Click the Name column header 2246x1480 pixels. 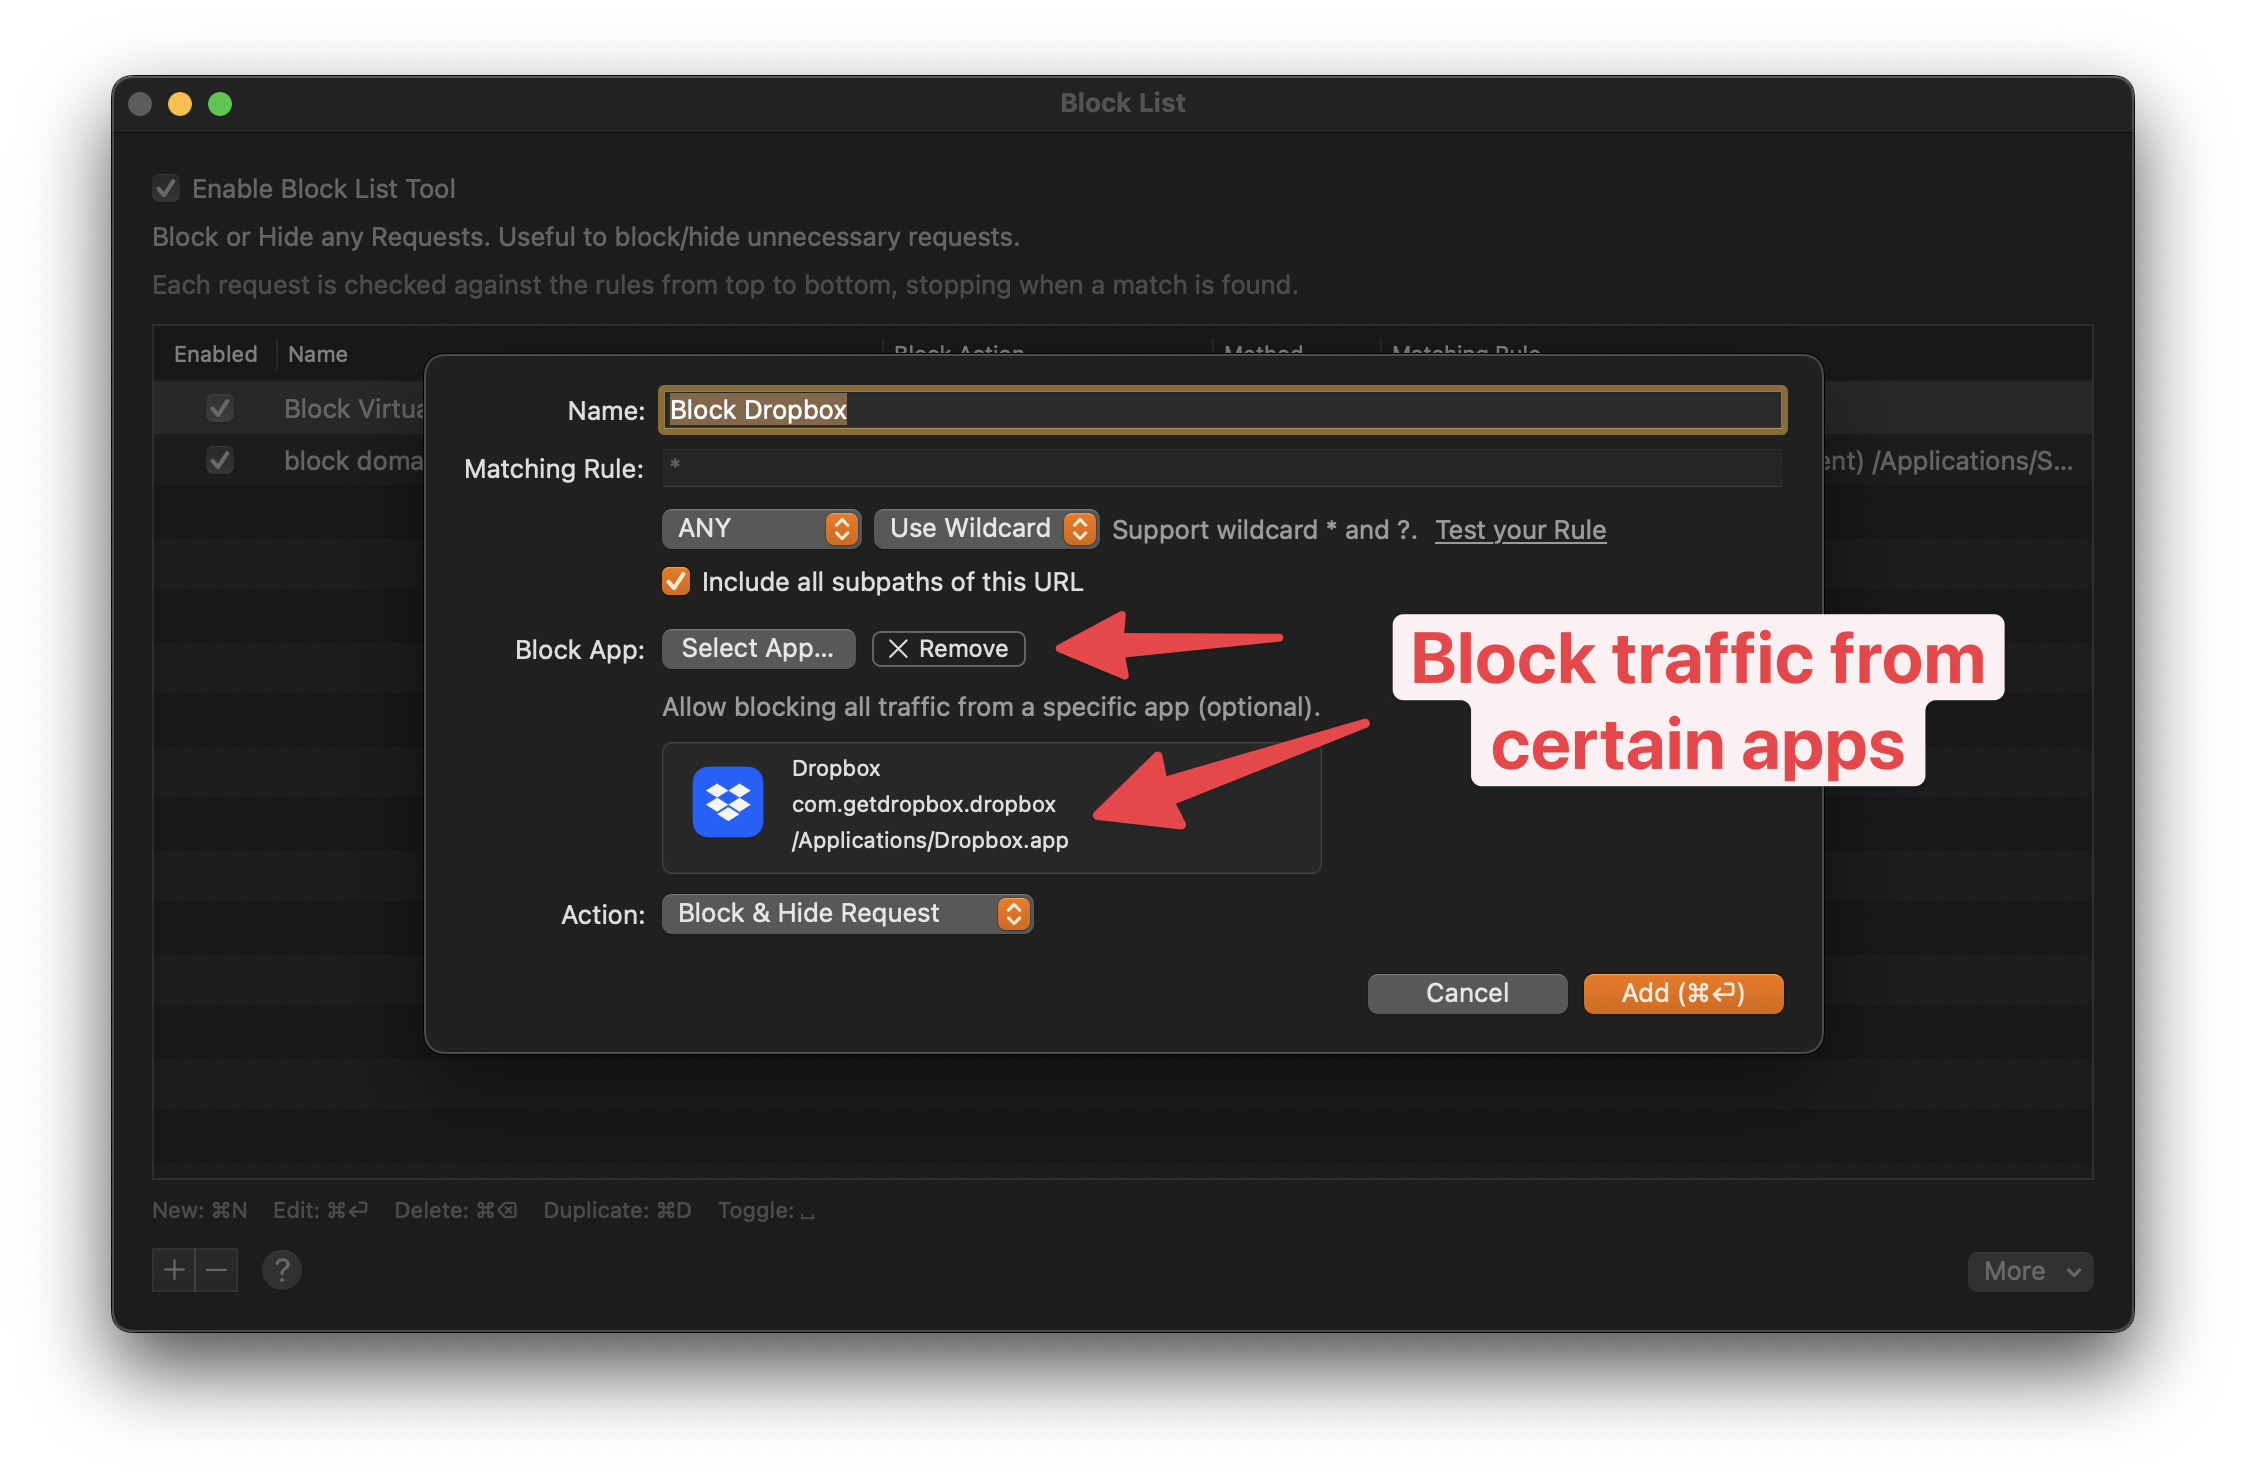[x=318, y=354]
